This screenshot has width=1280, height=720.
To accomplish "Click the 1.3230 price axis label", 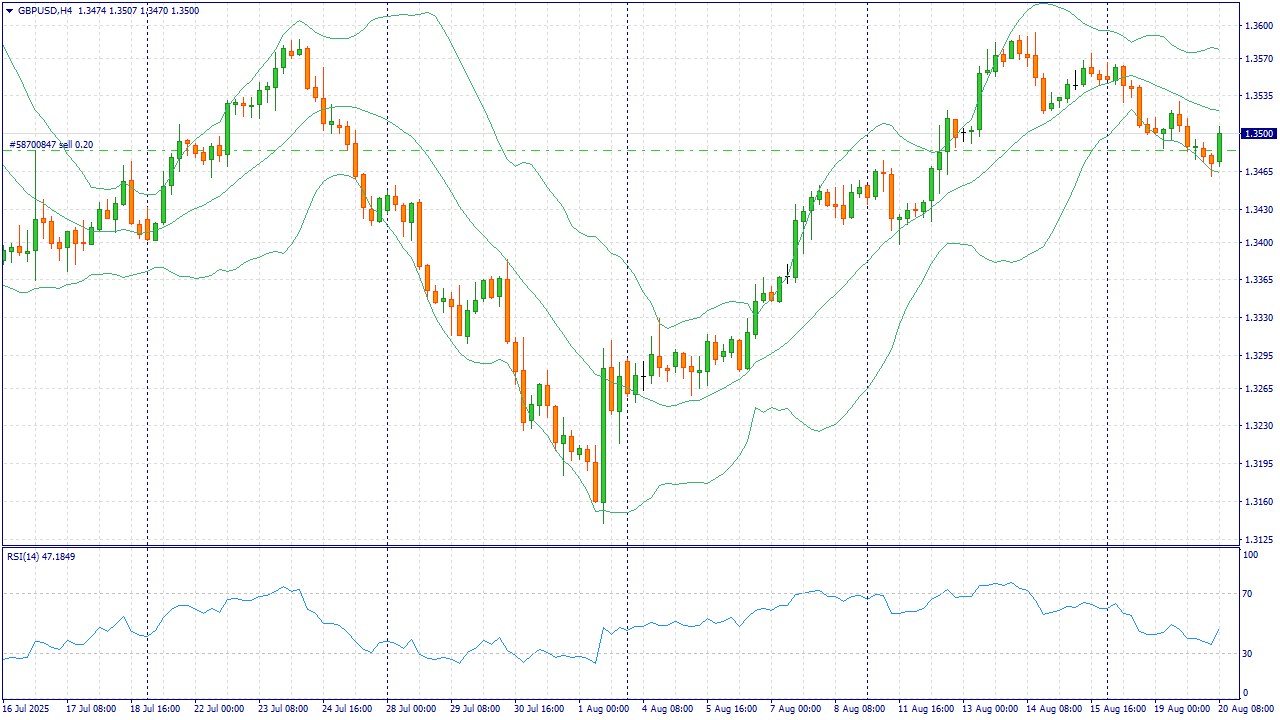I will (1259, 426).
